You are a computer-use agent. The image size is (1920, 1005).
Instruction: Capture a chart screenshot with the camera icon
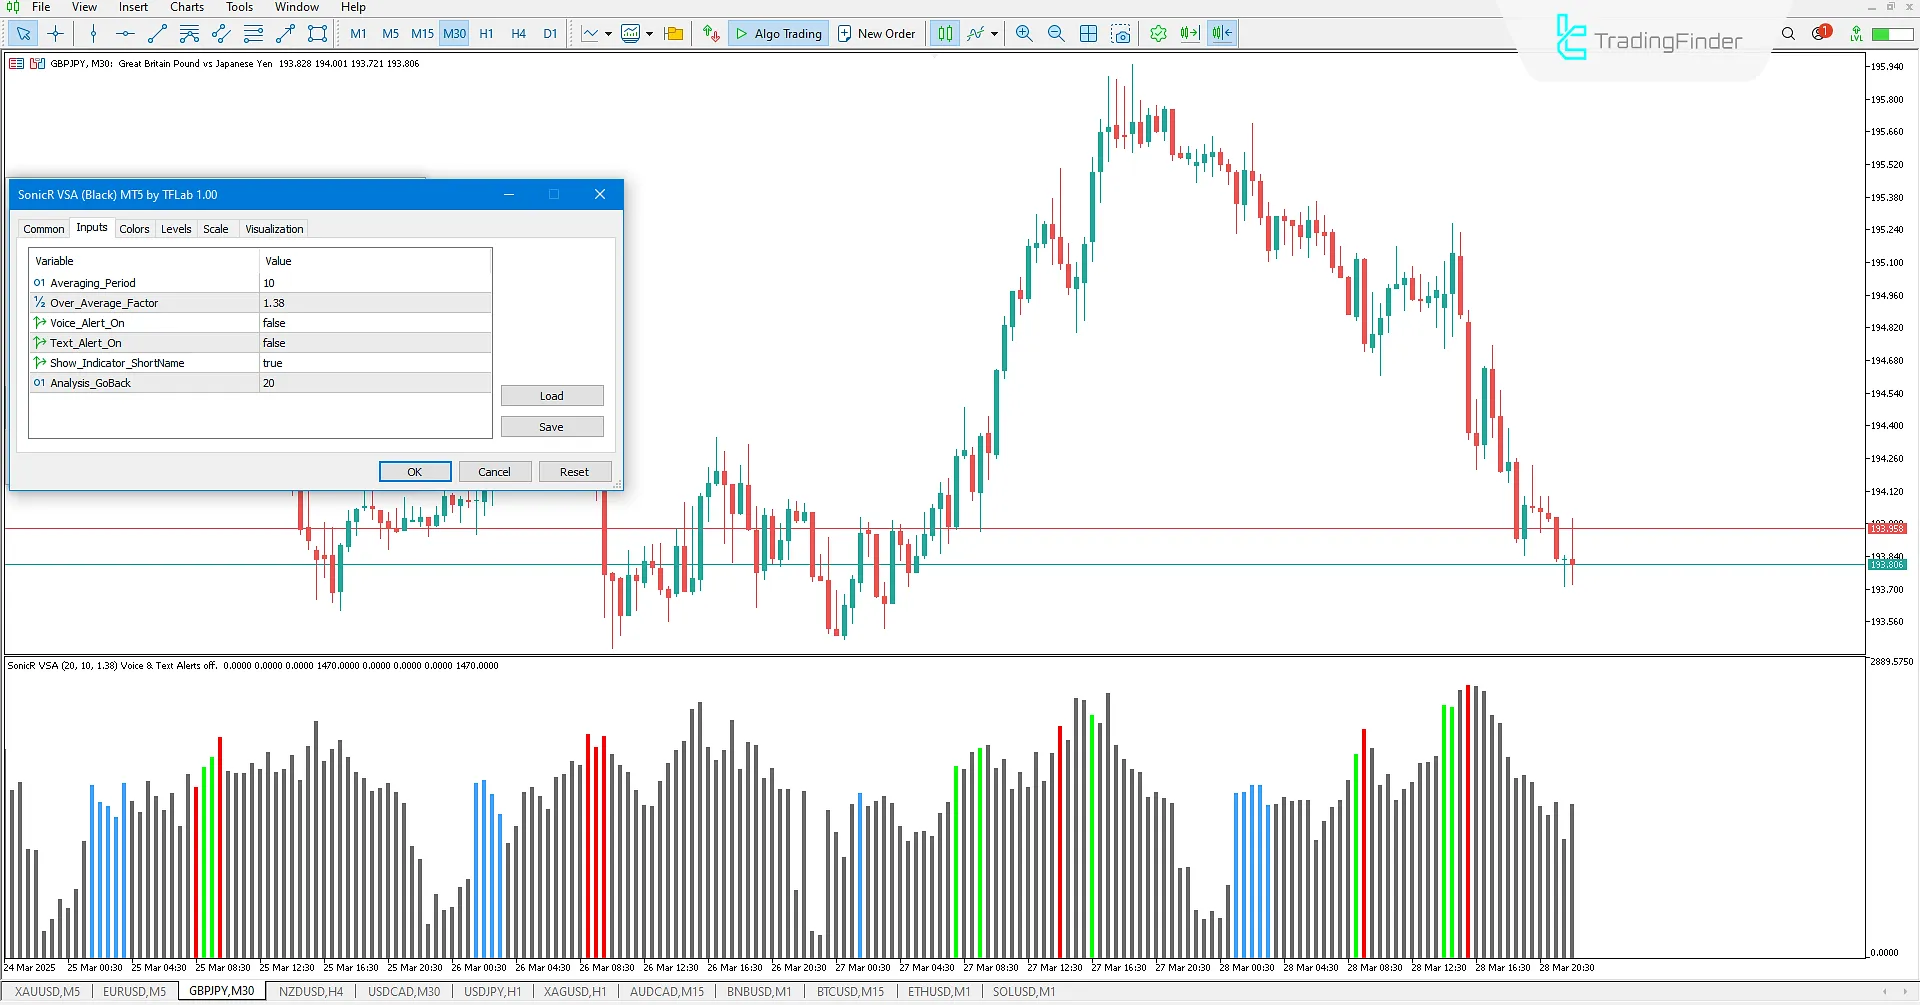(1121, 33)
